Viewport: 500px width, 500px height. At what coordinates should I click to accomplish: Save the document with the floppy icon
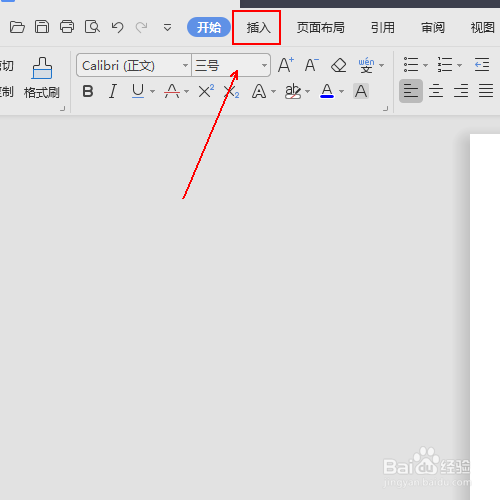pyautogui.click(x=42, y=27)
